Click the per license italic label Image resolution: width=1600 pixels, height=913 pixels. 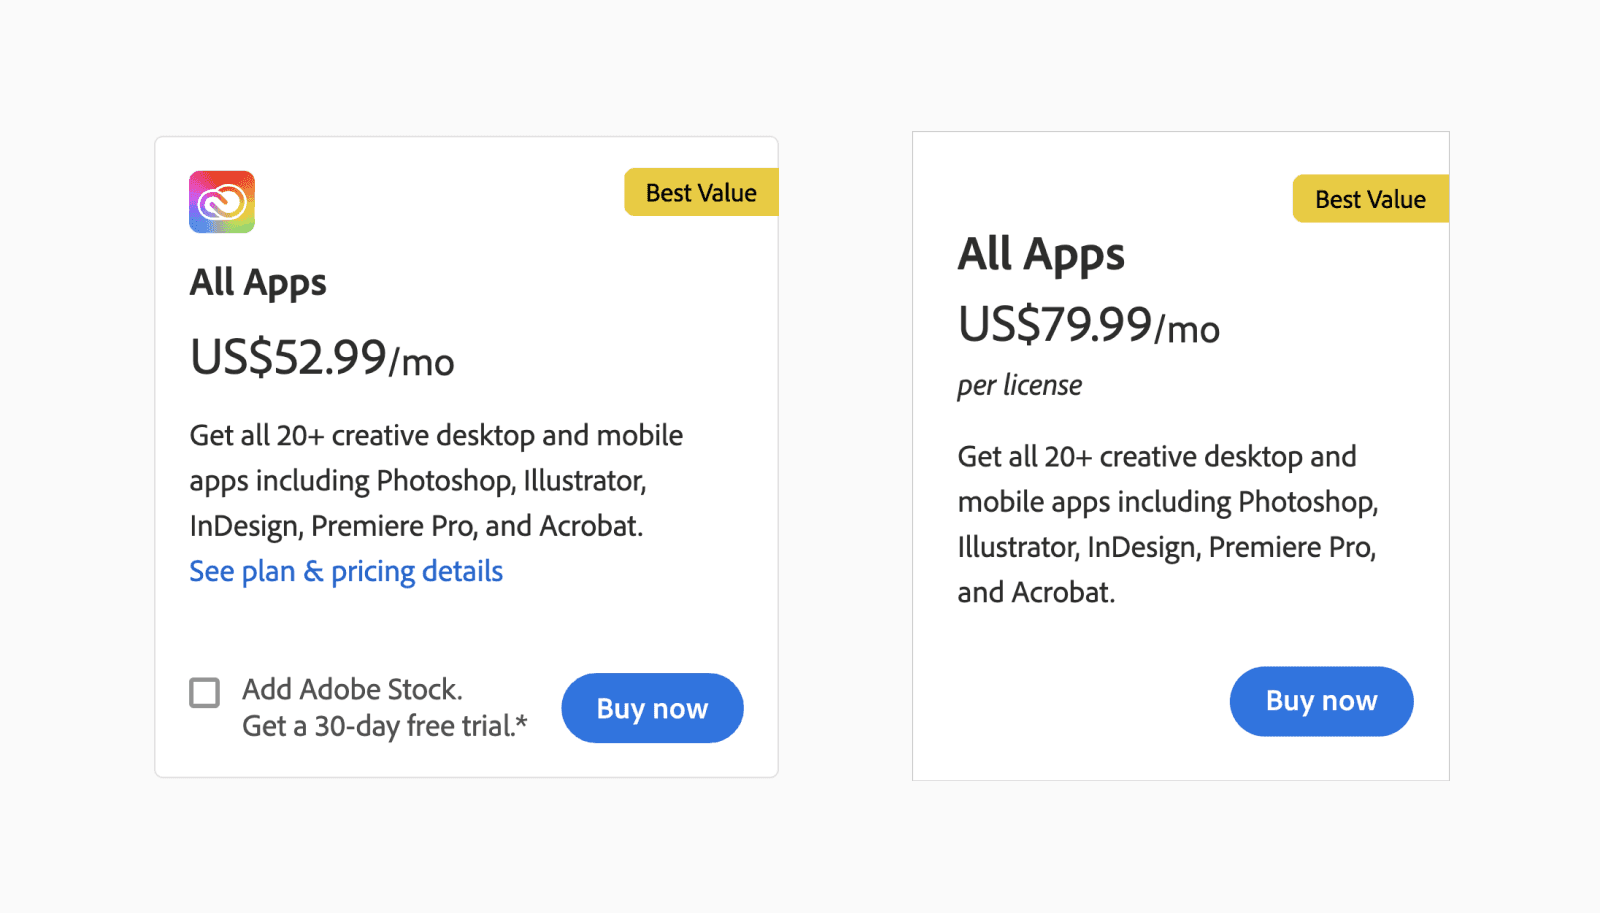[x=1019, y=385]
